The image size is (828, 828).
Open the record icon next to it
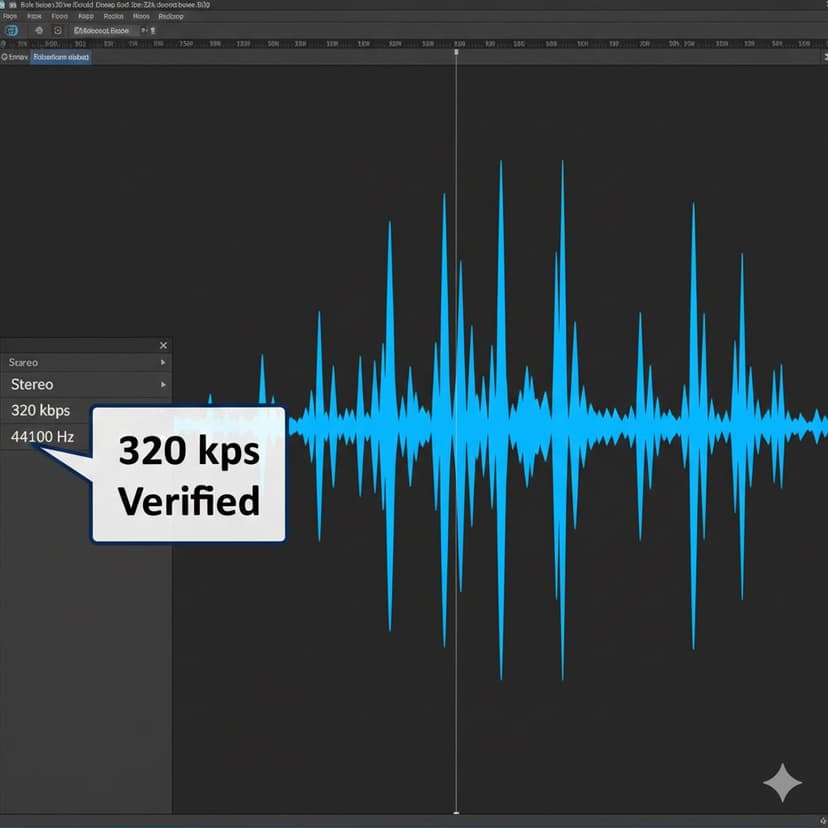tap(57, 31)
